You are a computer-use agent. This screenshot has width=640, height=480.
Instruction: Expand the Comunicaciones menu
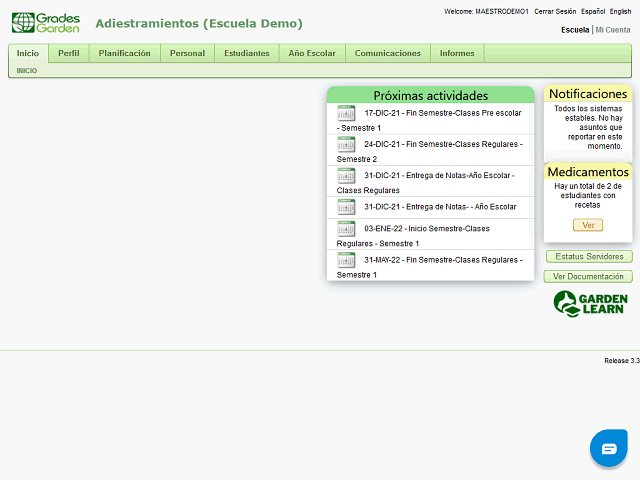[388, 53]
